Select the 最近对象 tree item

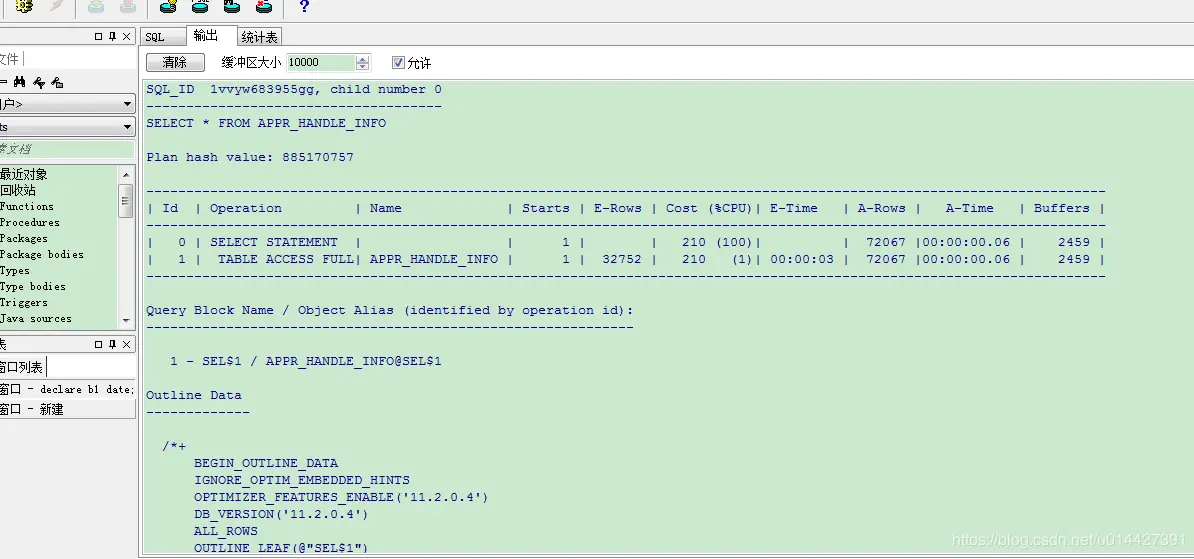click(24, 174)
